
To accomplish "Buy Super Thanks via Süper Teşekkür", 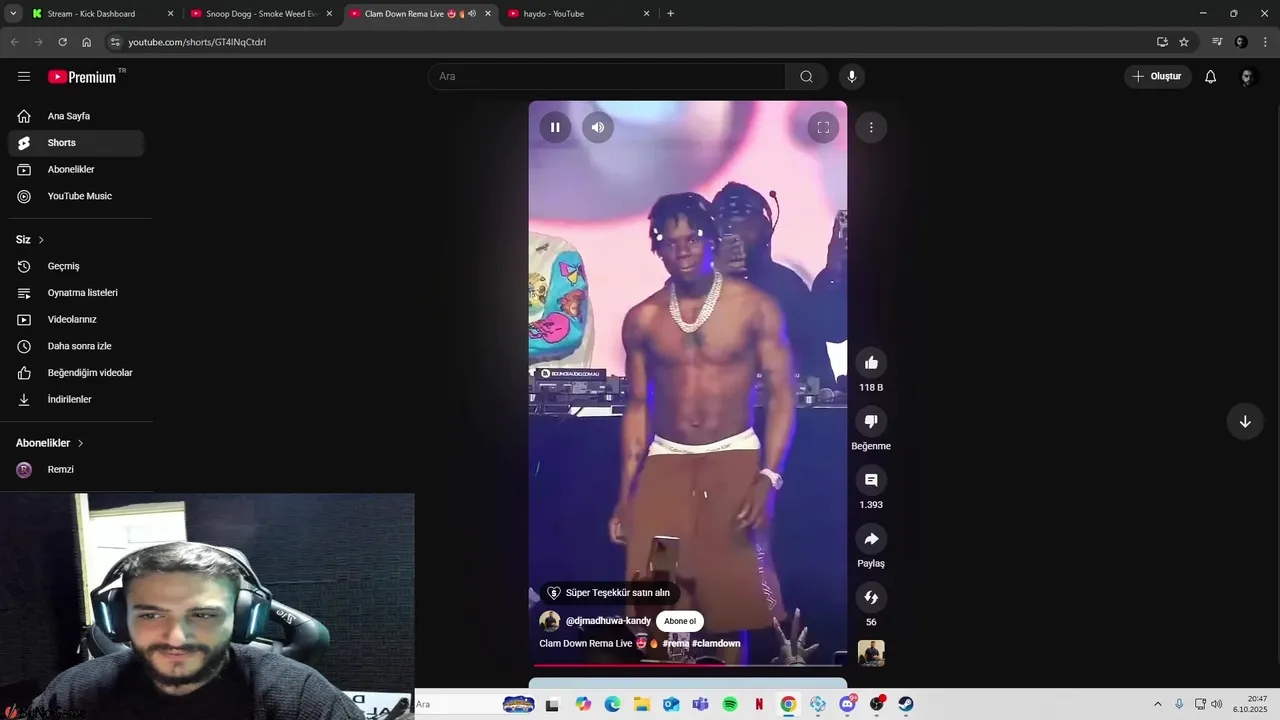I will click(x=609, y=593).
